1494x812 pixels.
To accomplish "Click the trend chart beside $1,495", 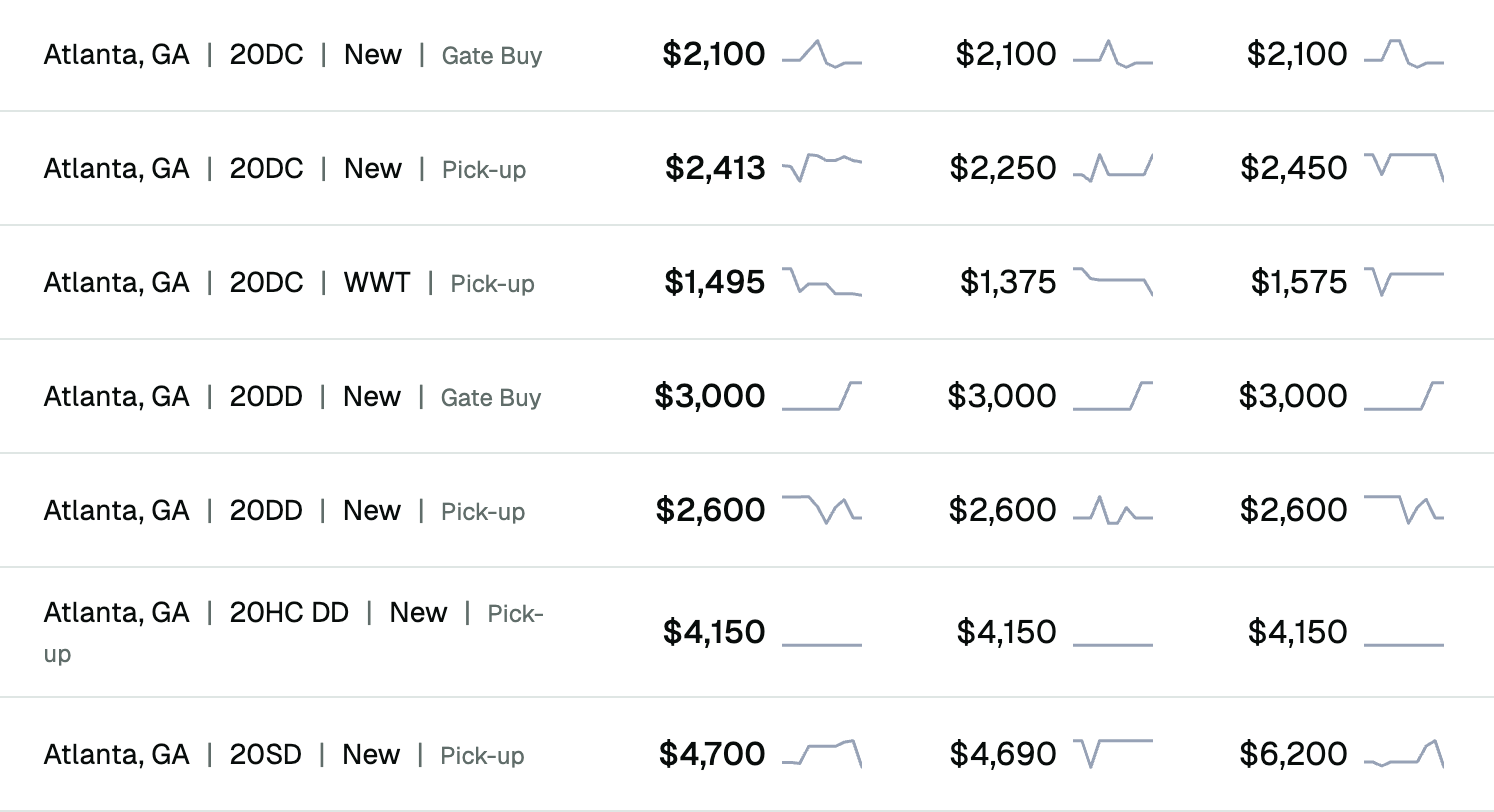I will 821,281.
